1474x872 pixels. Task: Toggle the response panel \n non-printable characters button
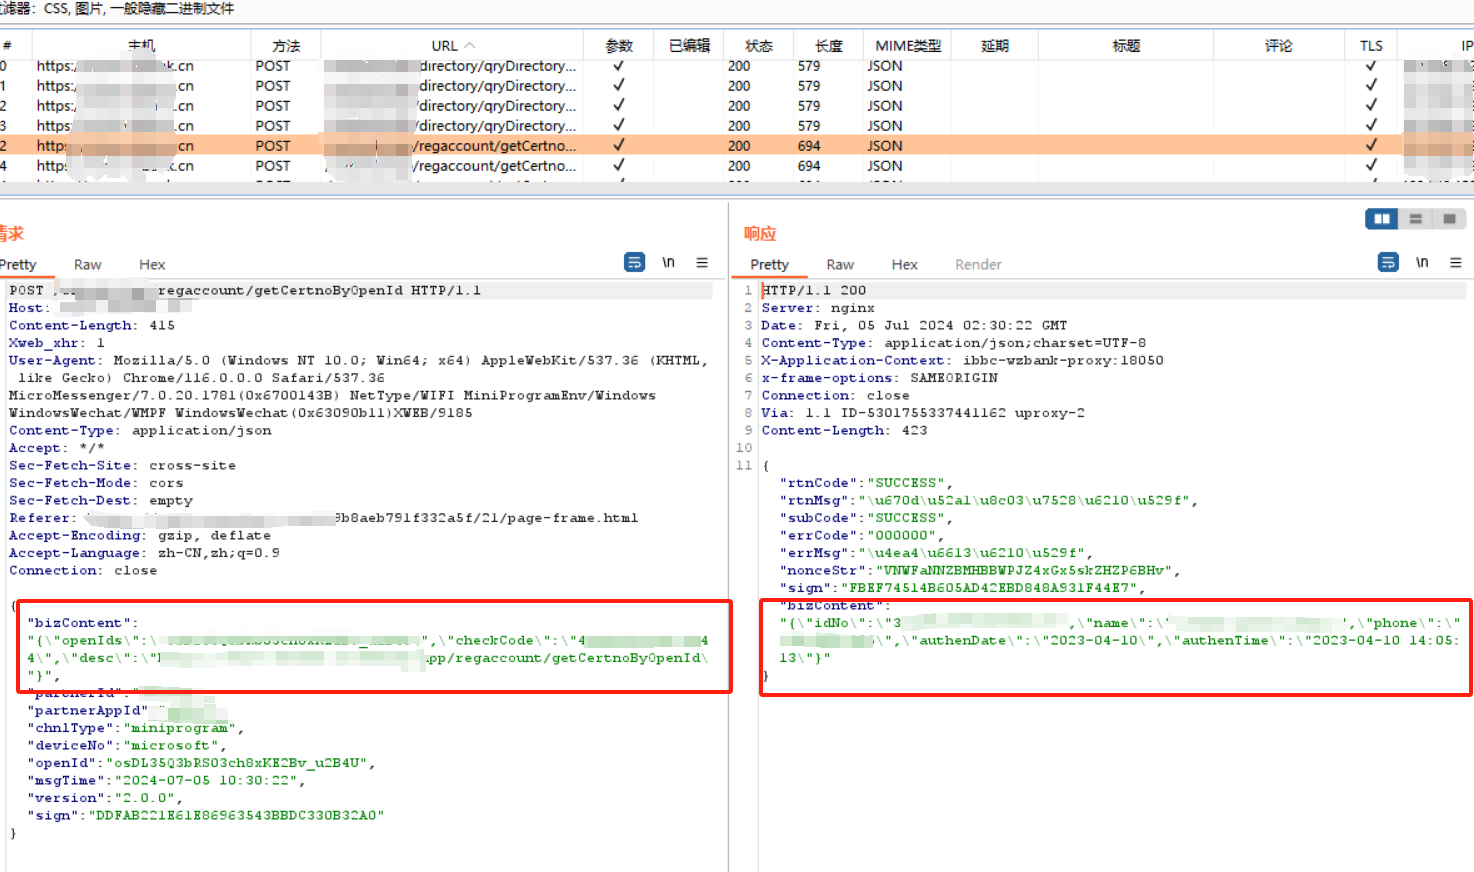tap(1422, 262)
